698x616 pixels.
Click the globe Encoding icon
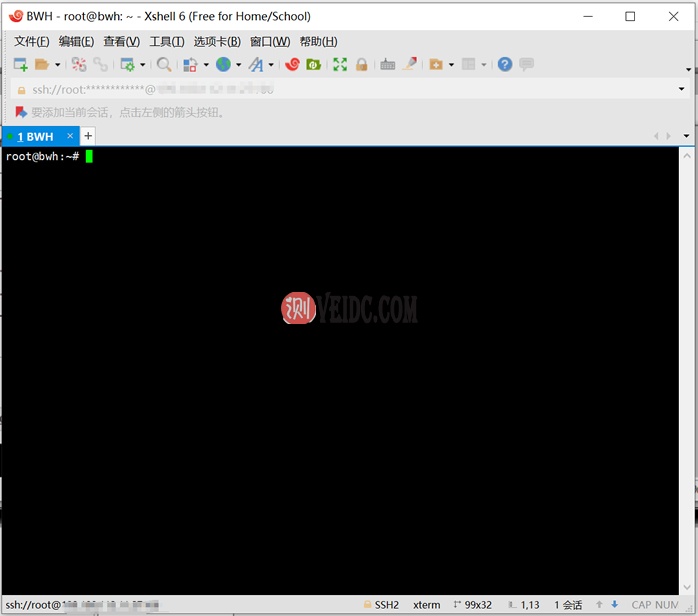pos(223,65)
